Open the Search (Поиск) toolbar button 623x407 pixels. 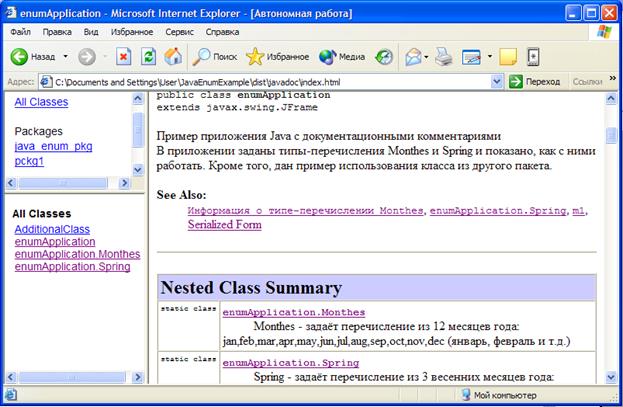pyautogui.click(x=215, y=57)
